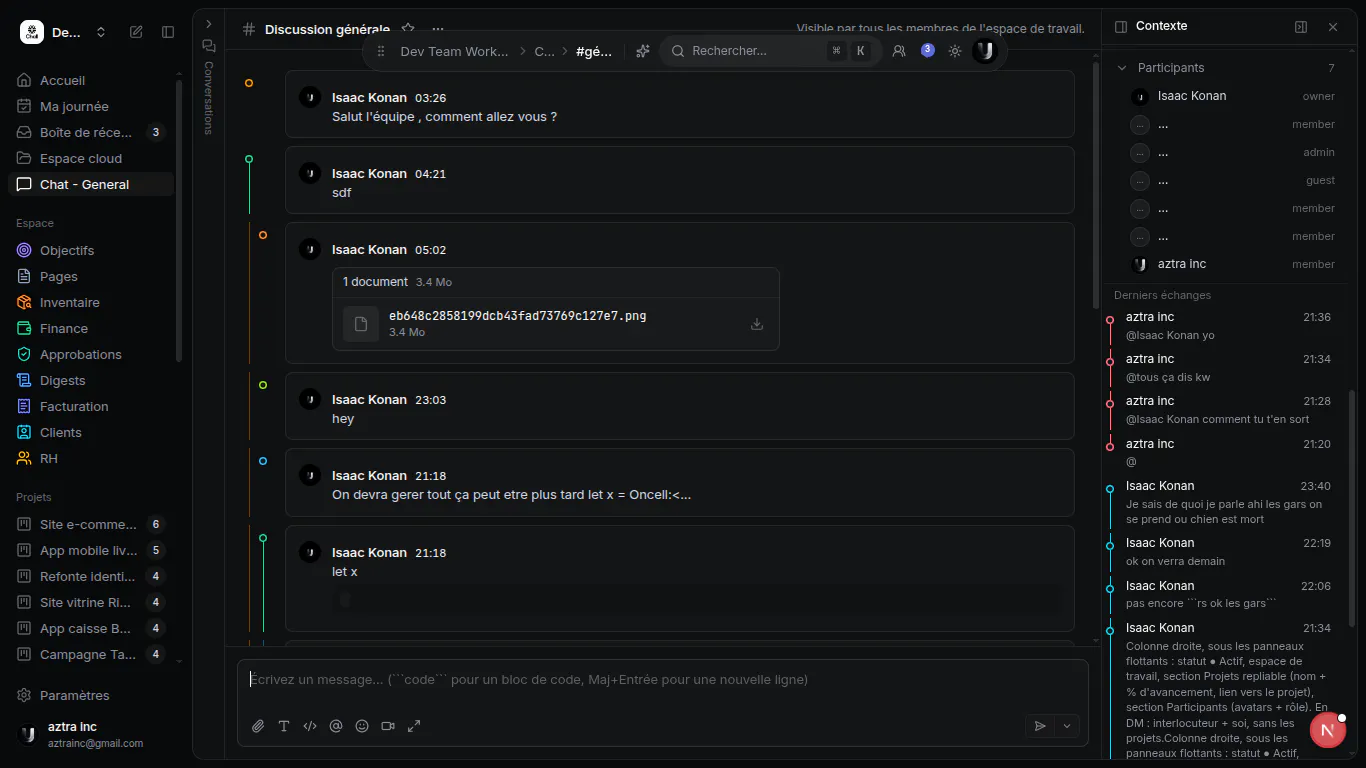Open Facturation in sidebar
1366x768 pixels.
(x=90, y=406)
